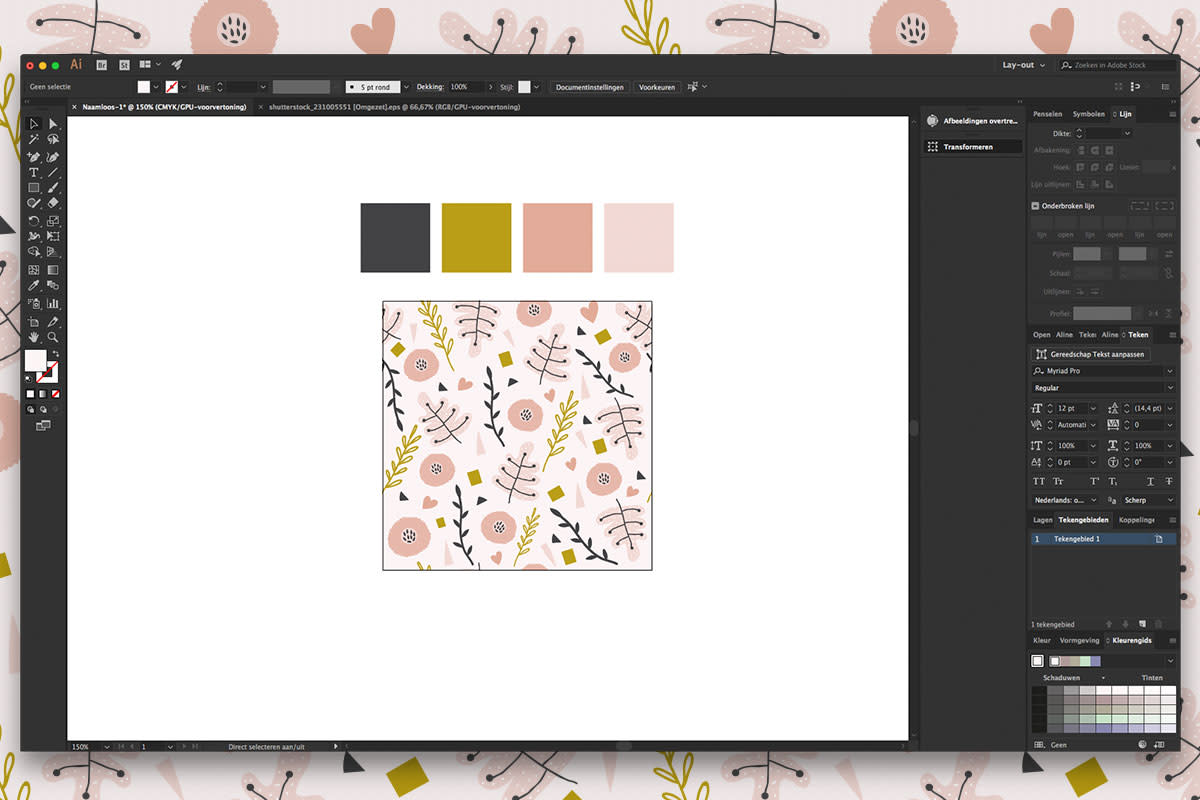This screenshot has width=1200, height=800.
Task: Open the Vormgeving panel tab
Action: (x=1079, y=640)
